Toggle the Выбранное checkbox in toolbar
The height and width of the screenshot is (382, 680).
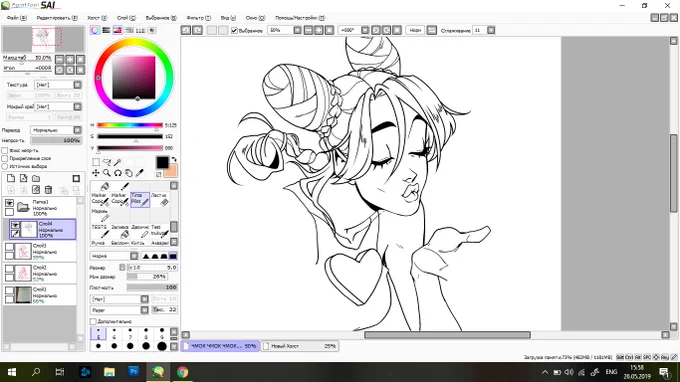[x=234, y=30]
